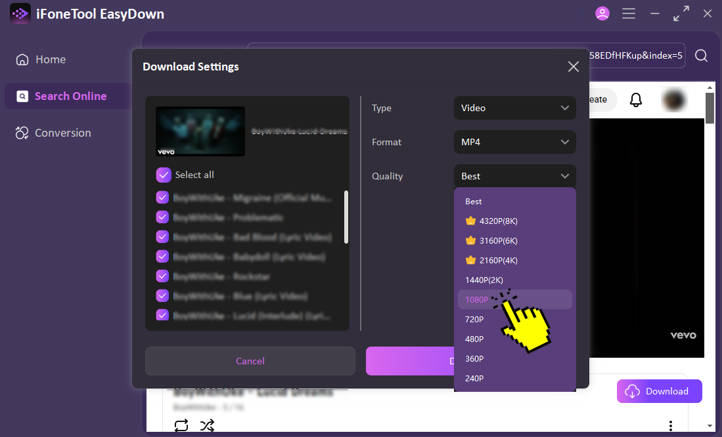Click the search magnifier icon beside URL bar
The image size is (722, 437).
701,56
